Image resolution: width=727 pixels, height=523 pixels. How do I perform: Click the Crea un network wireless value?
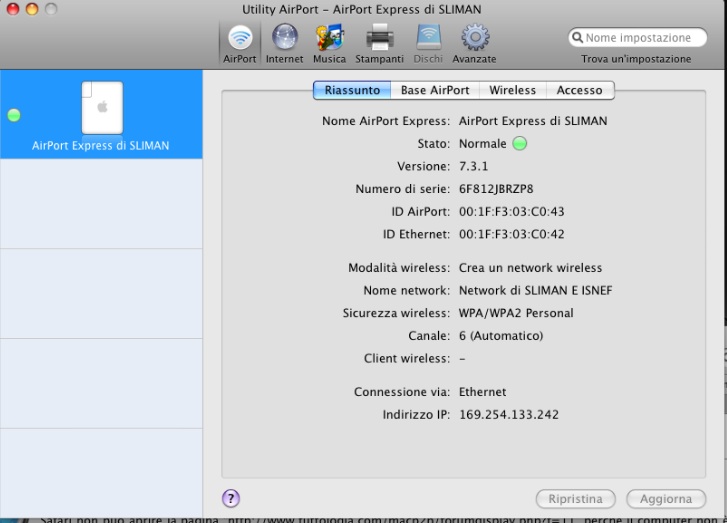(530, 268)
